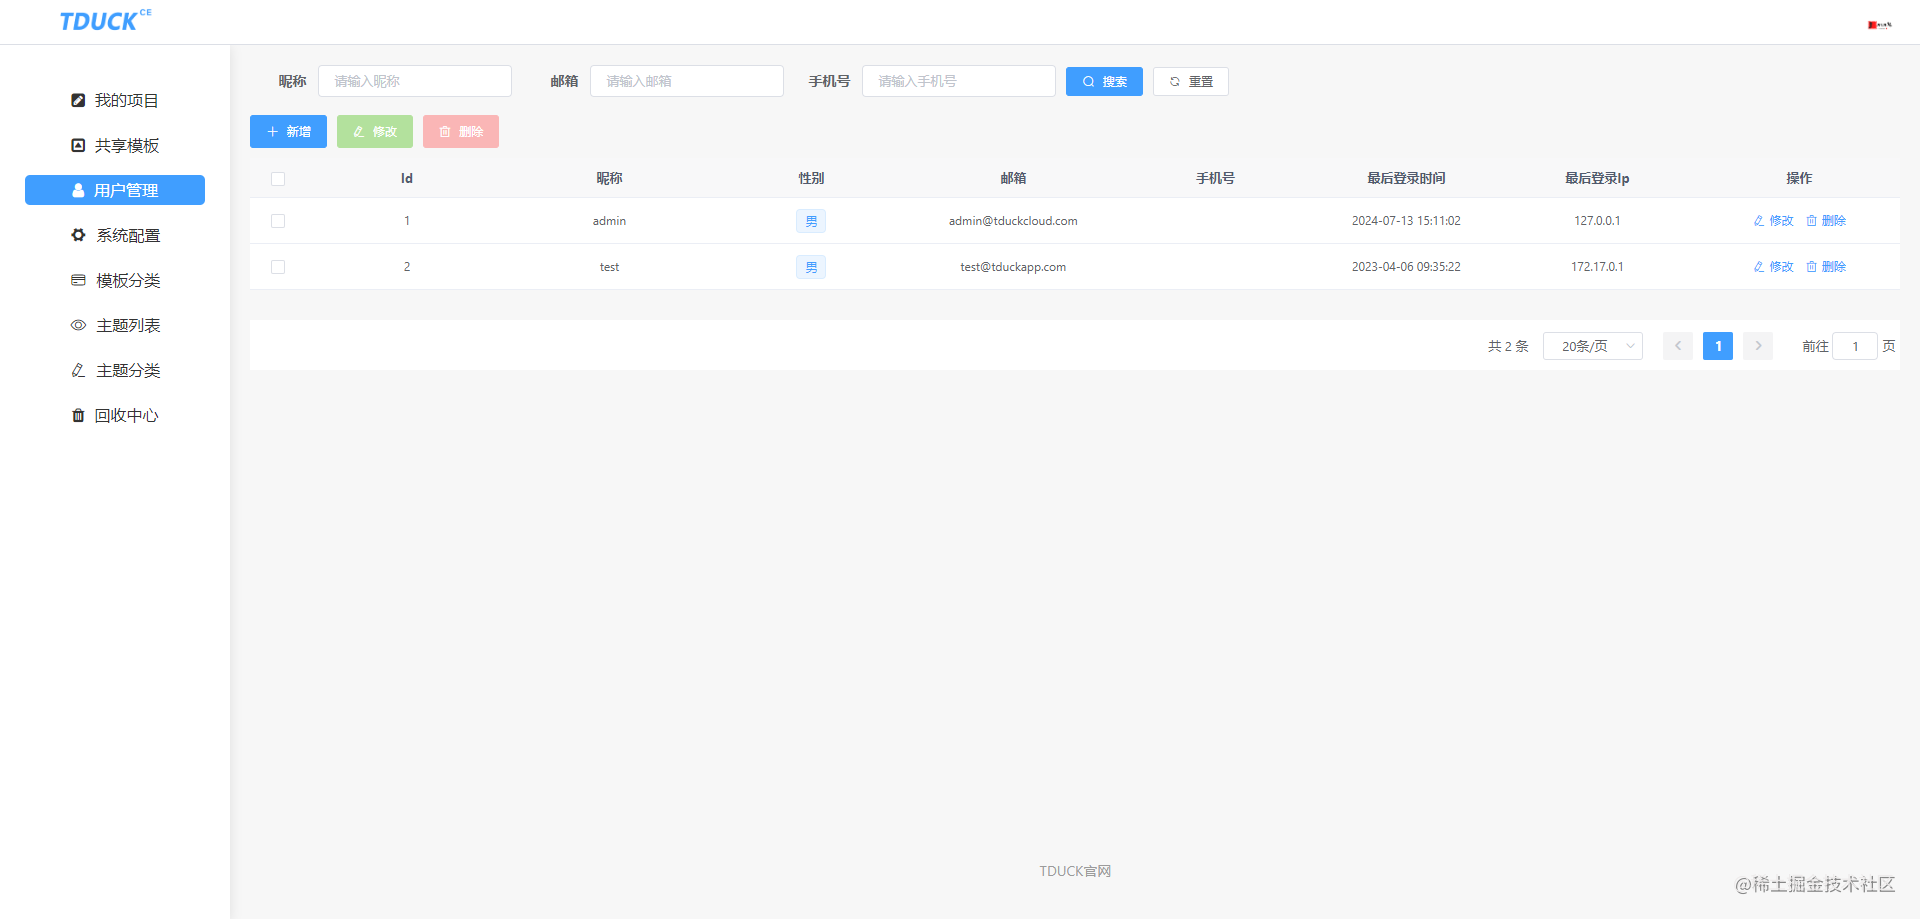The height and width of the screenshot is (919, 1920).
Task: Click the blue 搜索 button
Action: [1104, 81]
